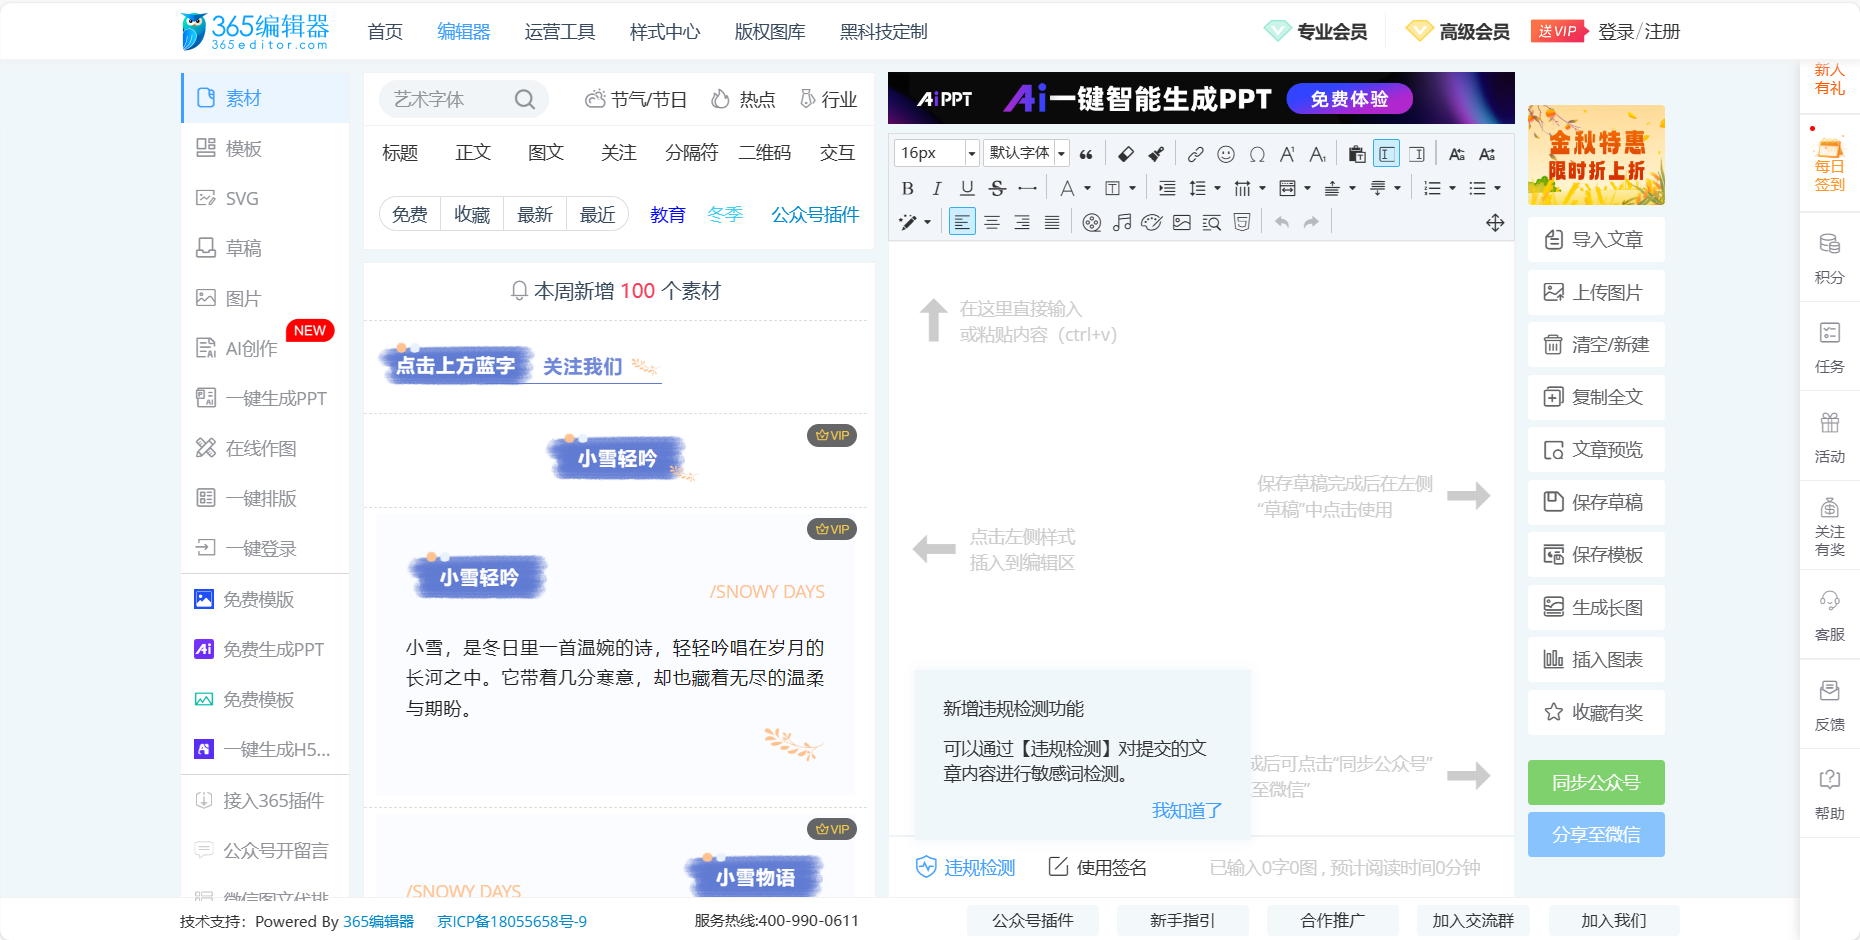Click the green 同步公众号 button
The width and height of the screenshot is (1860, 940).
click(1596, 782)
